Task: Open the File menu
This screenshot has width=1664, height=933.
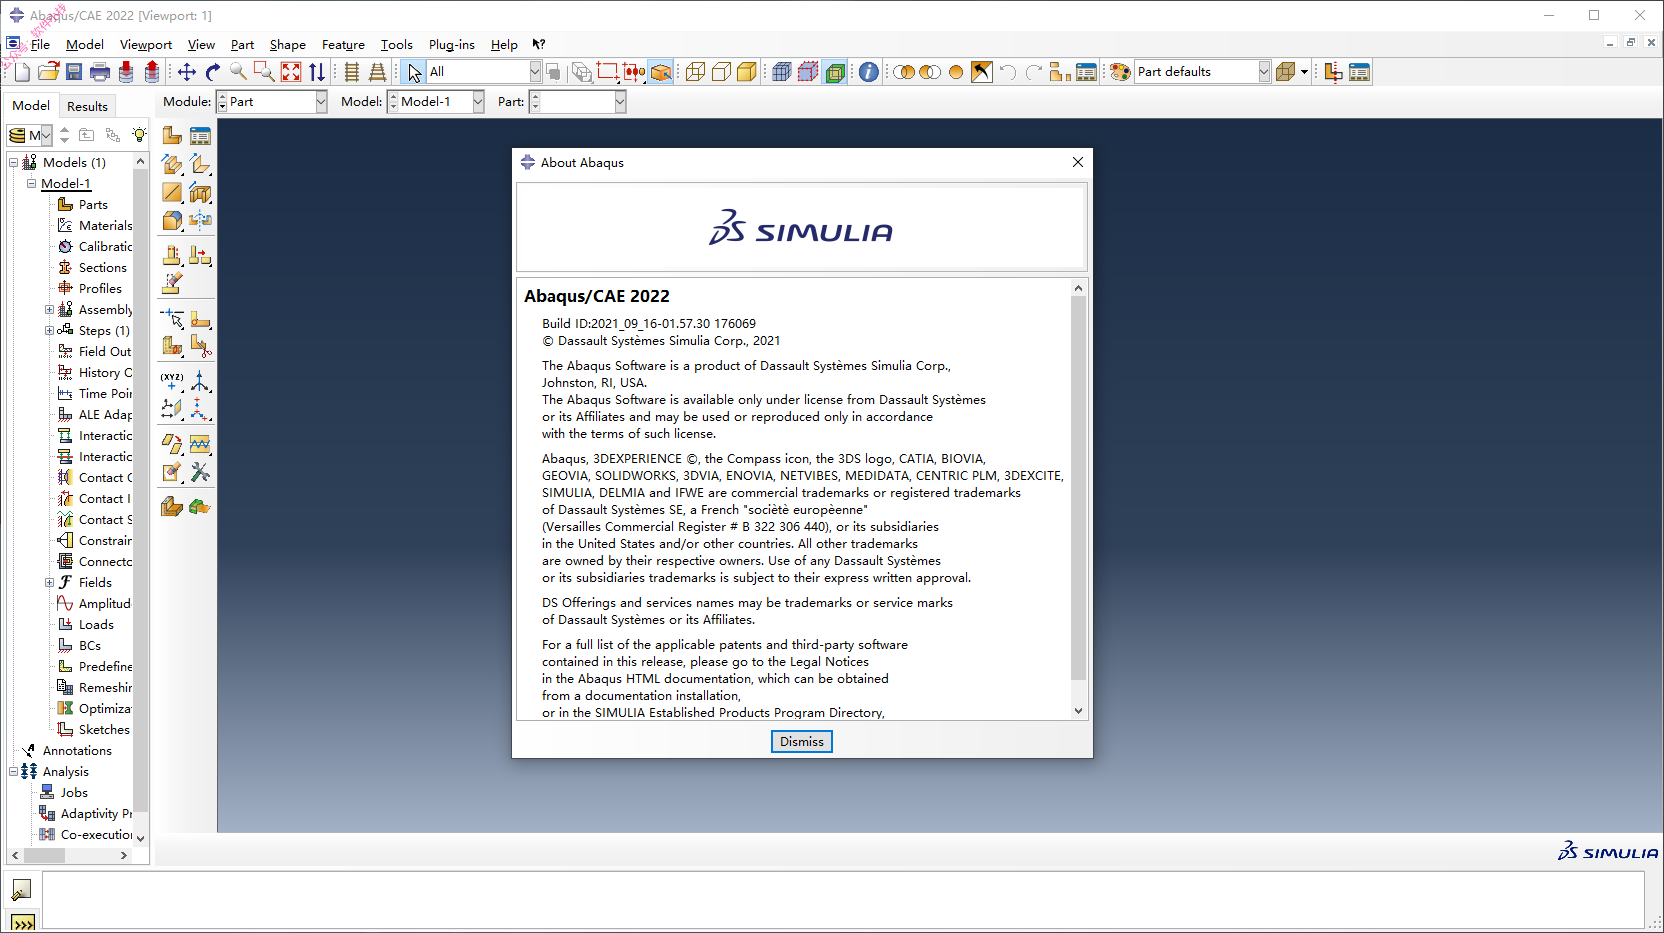Action: [40, 45]
